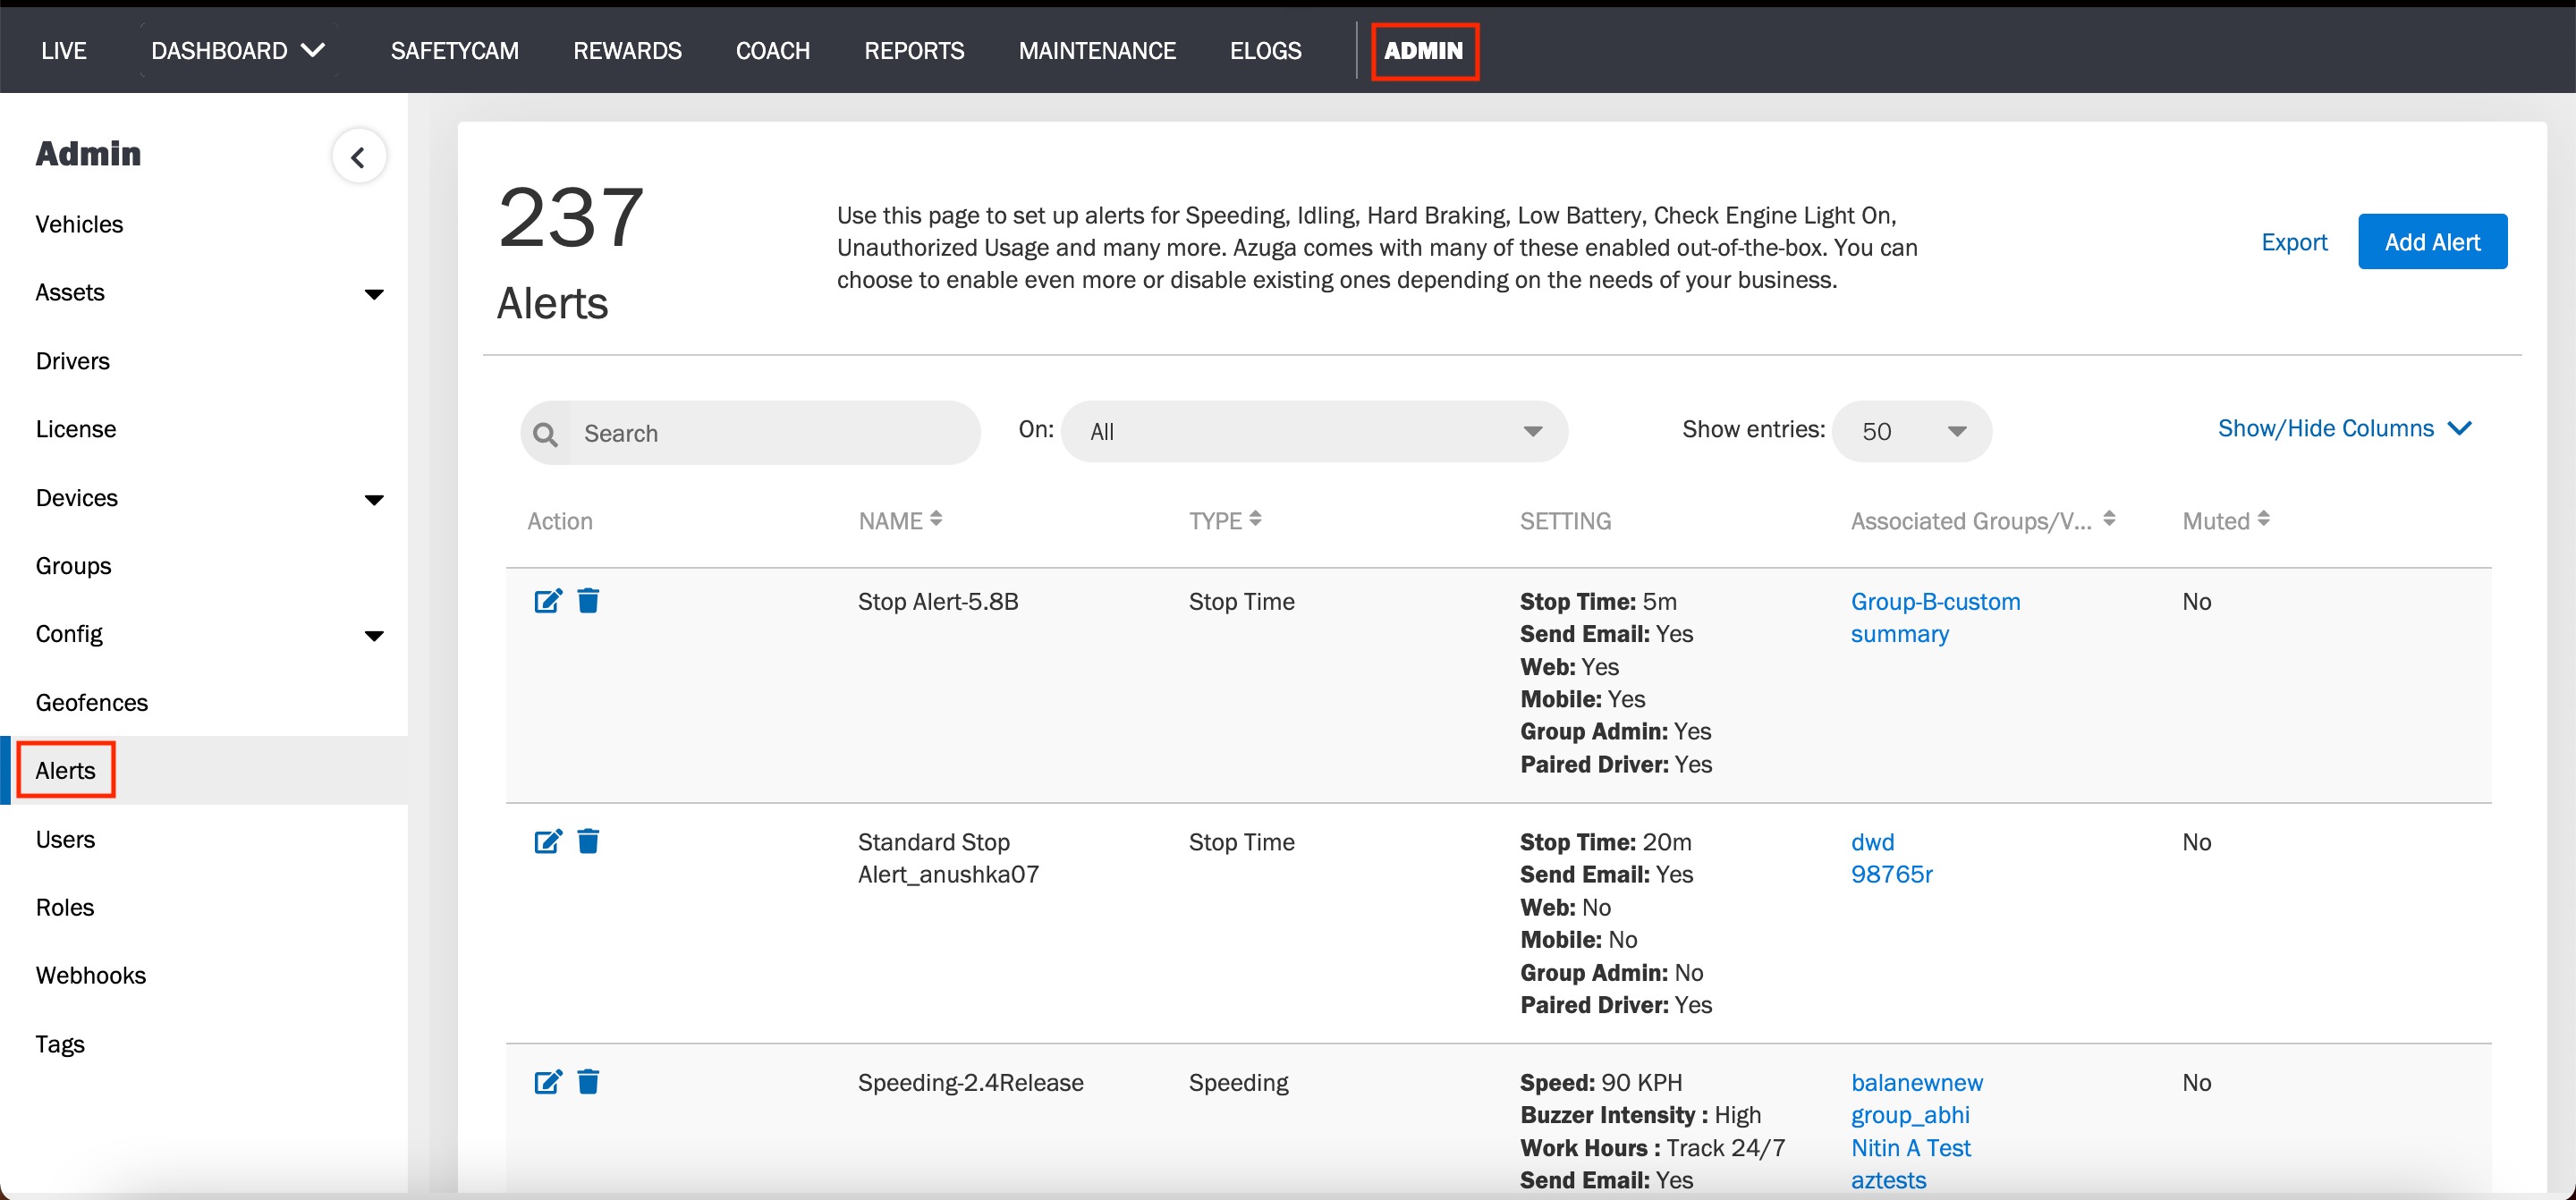This screenshot has height=1200, width=2576.
Task: Click the 'Speeding-2.4Release' name cell
Action: [x=970, y=1082]
